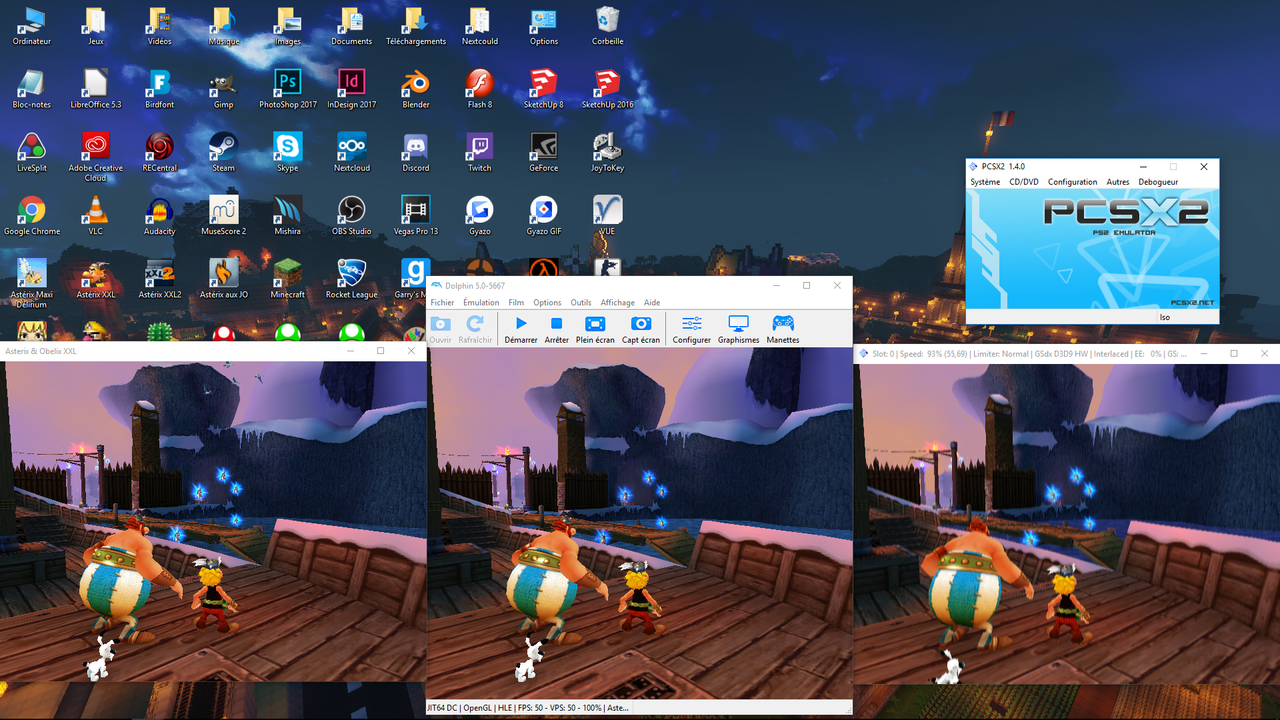Select MuseScore 2 desktop shortcut
Screen dimensions: 1280x720
[224, 215]
